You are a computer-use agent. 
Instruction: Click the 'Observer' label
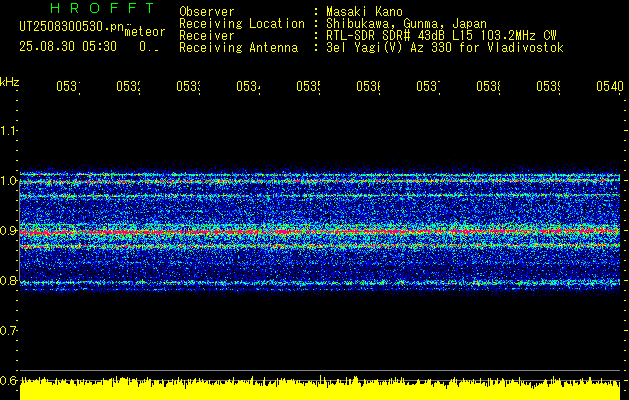tap(207, 11)
